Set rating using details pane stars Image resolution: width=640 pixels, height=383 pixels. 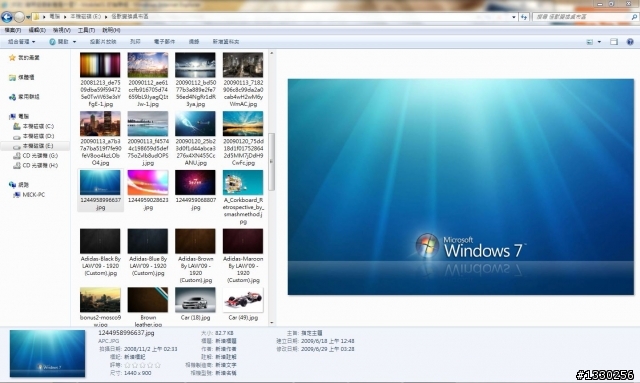coord(142,365)
